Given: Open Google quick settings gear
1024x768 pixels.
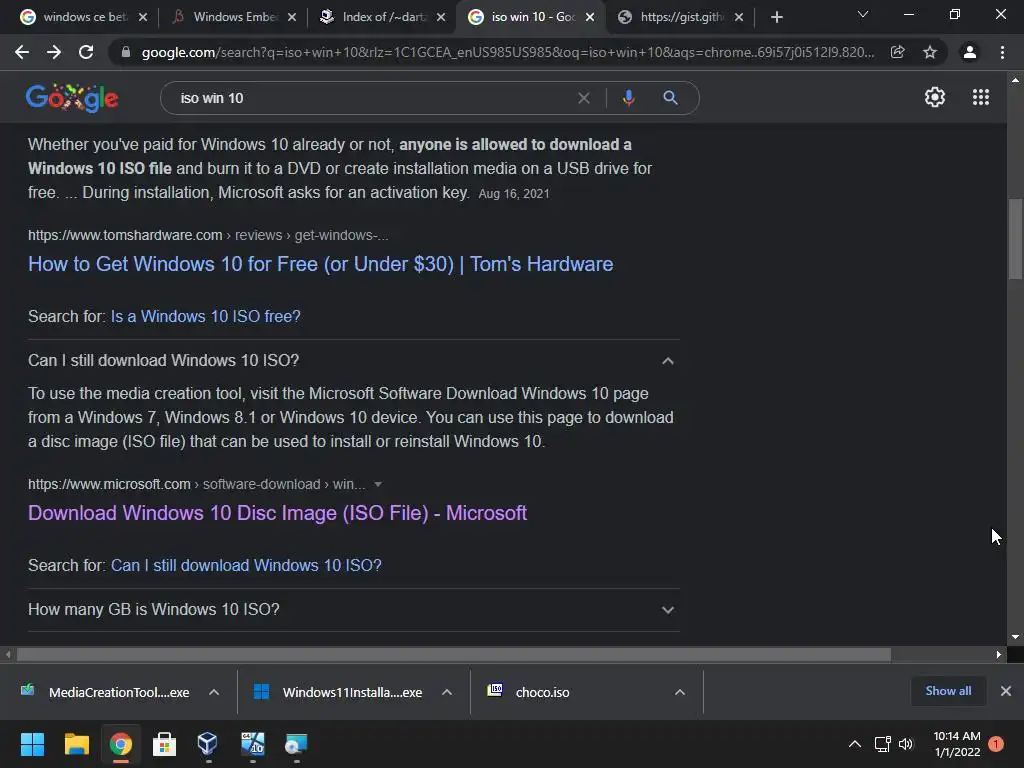Looking at the screenshot, I should 935,97.
